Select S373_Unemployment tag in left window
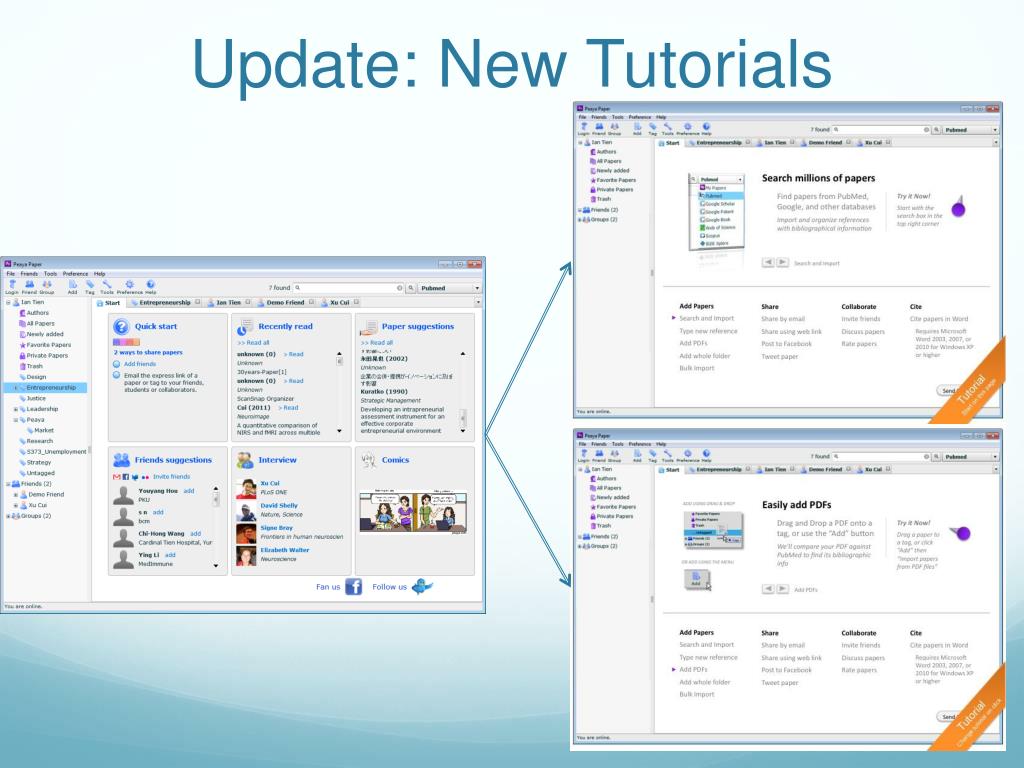 pyautogui.click(x=52, y=452)
